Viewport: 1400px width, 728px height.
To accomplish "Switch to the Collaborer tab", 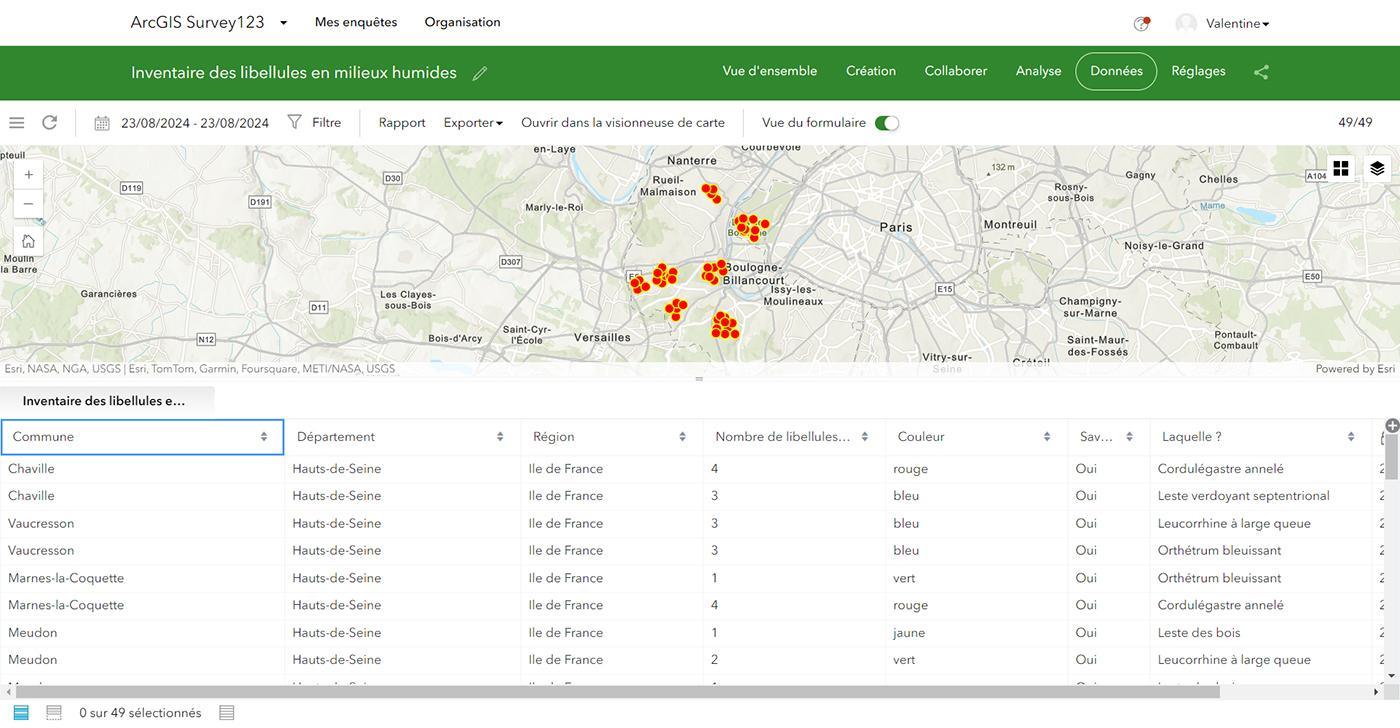I will pyautogui.click(x=956, y=71).
